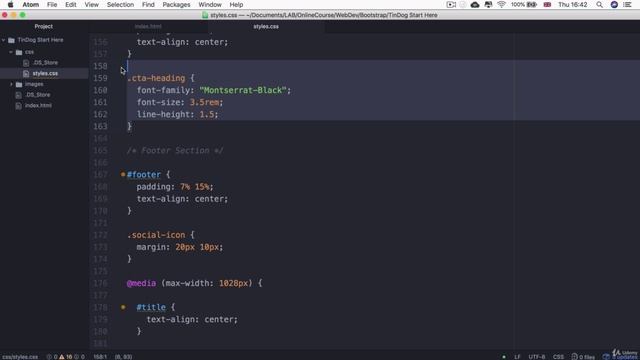Open index.html in the tree view
Screen dimensions: 640x360
(x=38, y=105)
